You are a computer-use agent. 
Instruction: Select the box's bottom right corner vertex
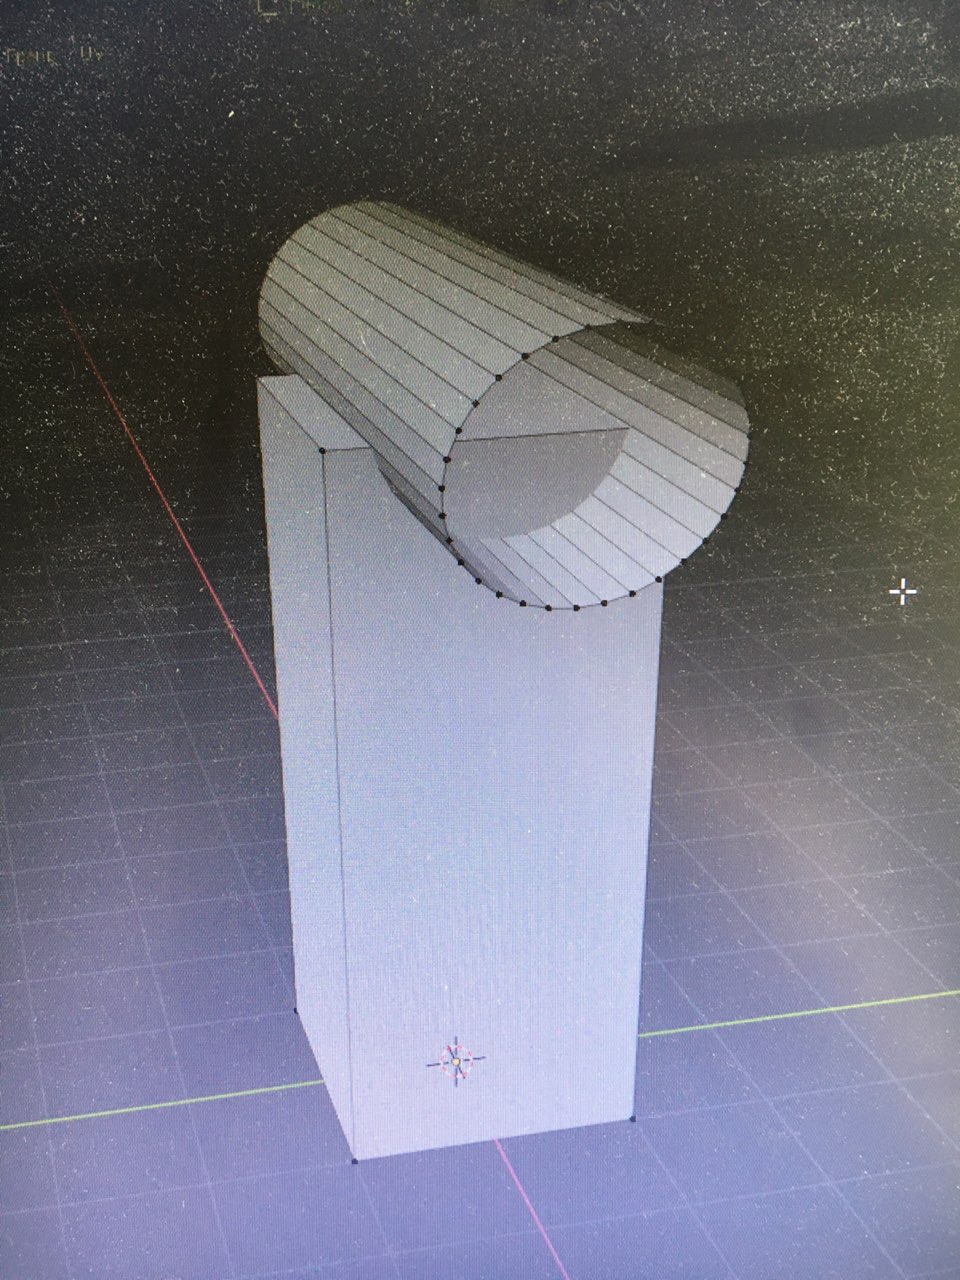tap(634, 1119)
